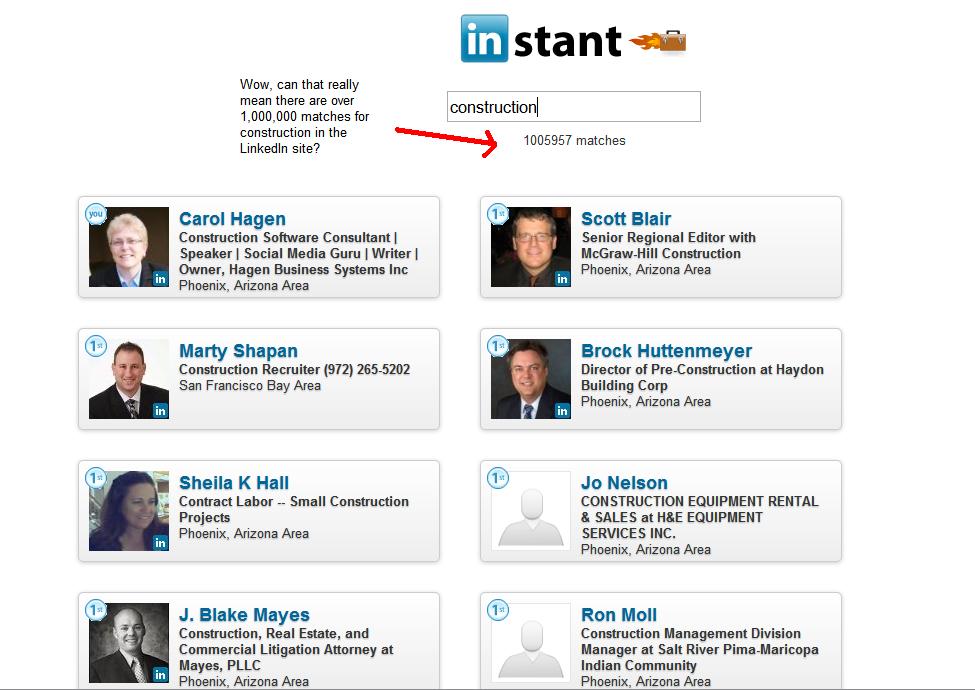Click 'SERVICES INC.' text on Jo Nelson's card
This screenshot has width=975, height=690.
(x=628, y=533)
